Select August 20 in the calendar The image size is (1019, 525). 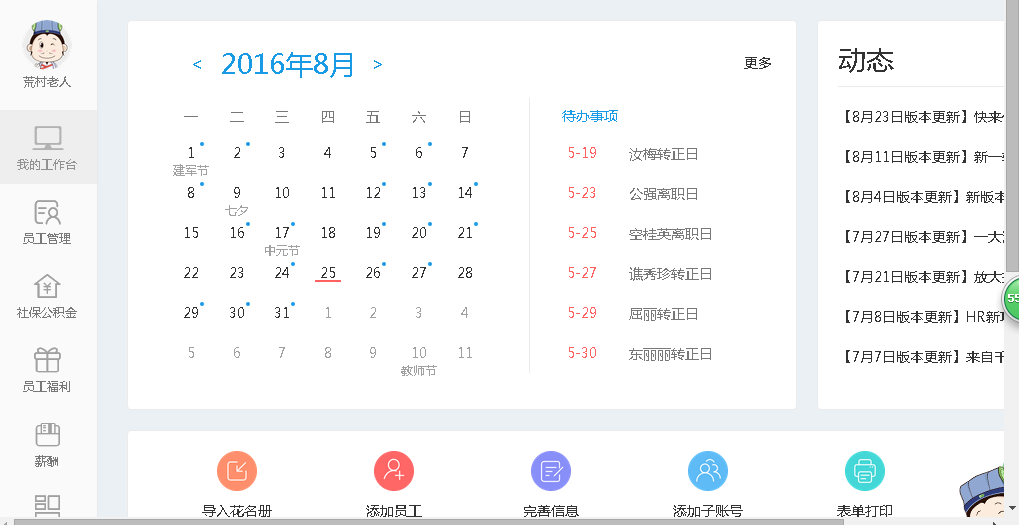click(419, 233)
